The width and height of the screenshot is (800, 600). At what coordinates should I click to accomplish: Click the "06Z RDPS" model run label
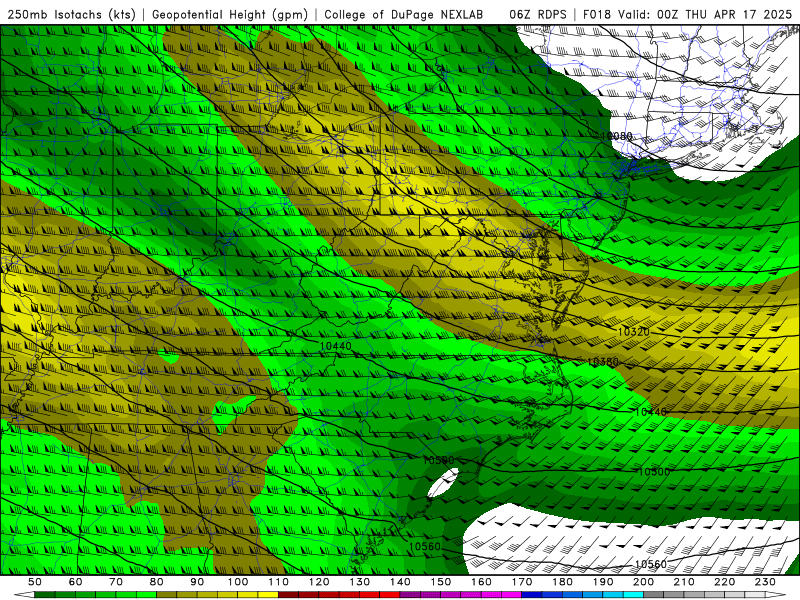(x=538, y=14)
